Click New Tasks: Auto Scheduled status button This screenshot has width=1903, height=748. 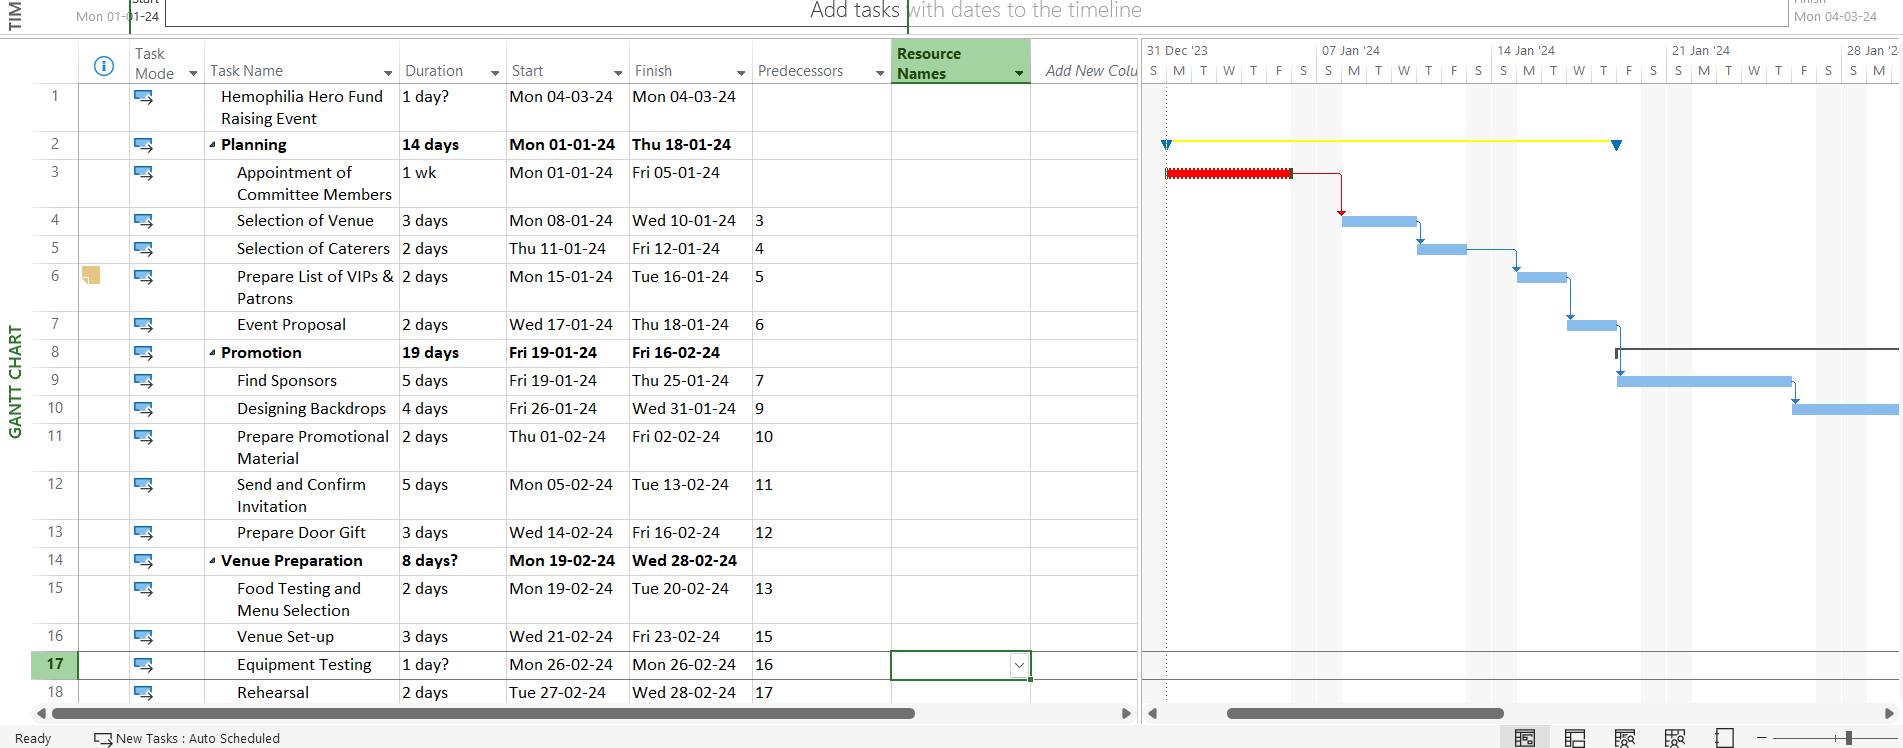(x=187, y=739)
